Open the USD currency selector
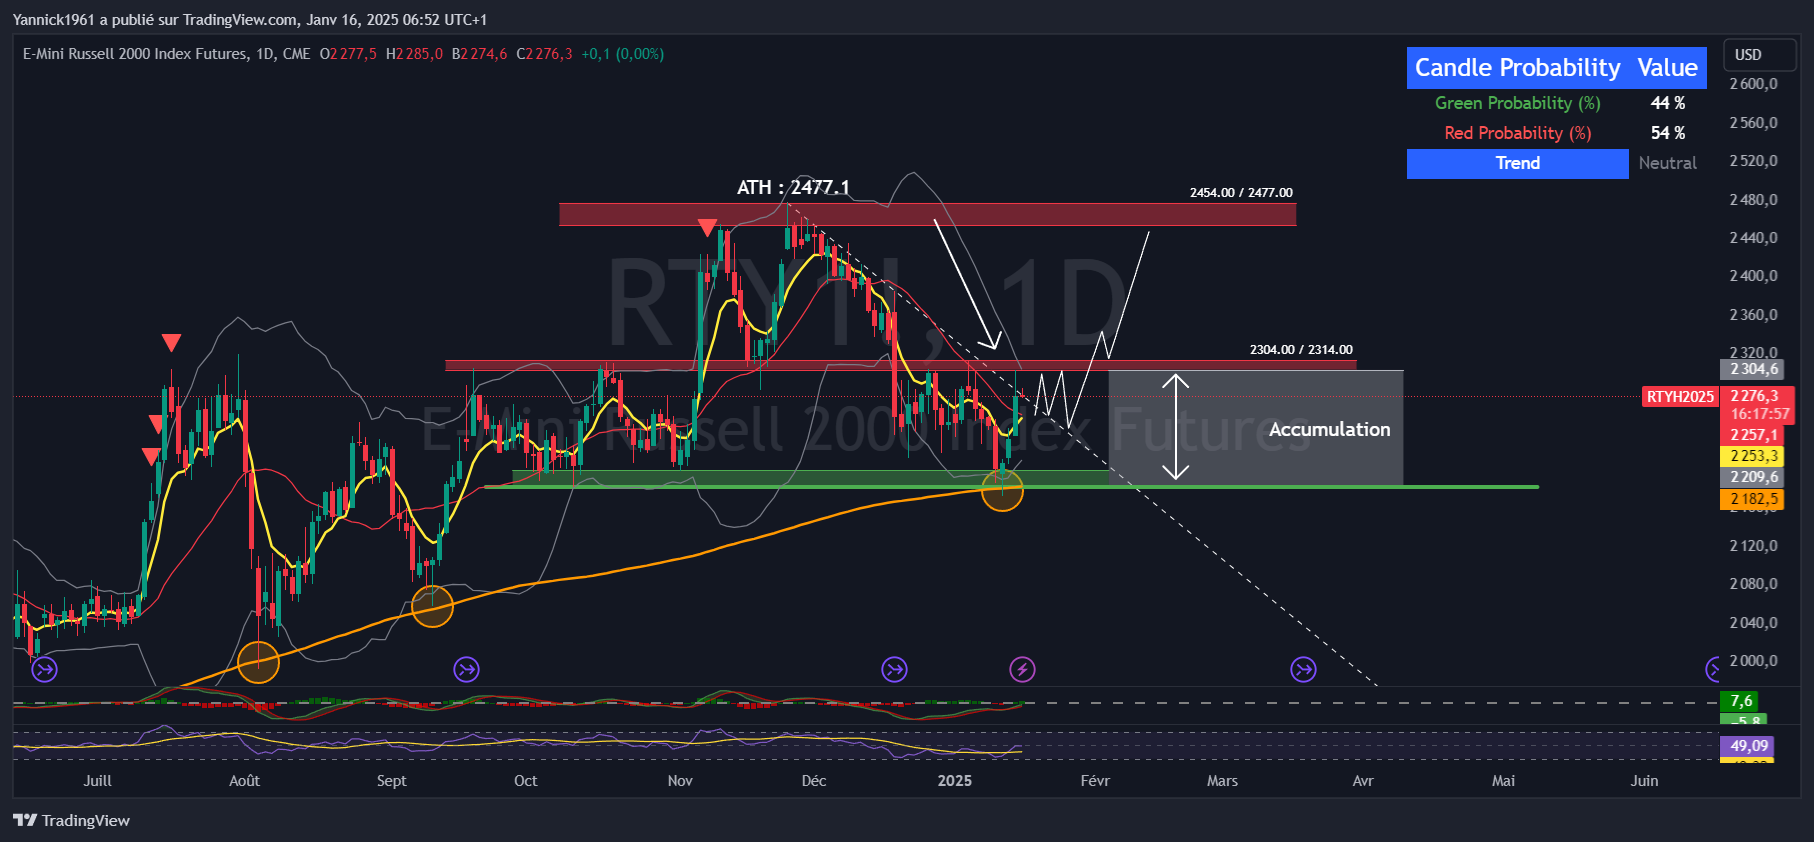Screen dimensions: 1814x842 click(1760, 55)
